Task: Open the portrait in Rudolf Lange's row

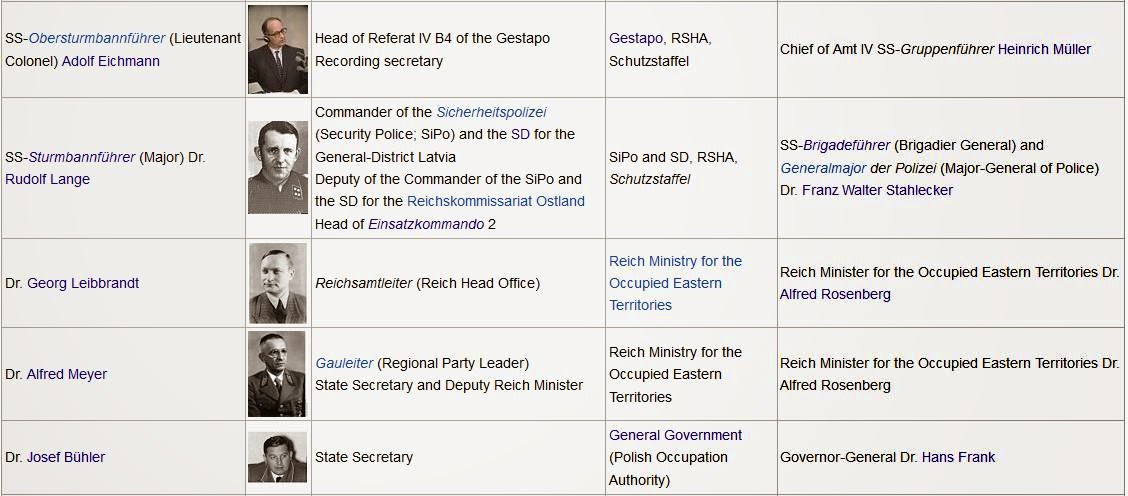Action: pos(278,167)
